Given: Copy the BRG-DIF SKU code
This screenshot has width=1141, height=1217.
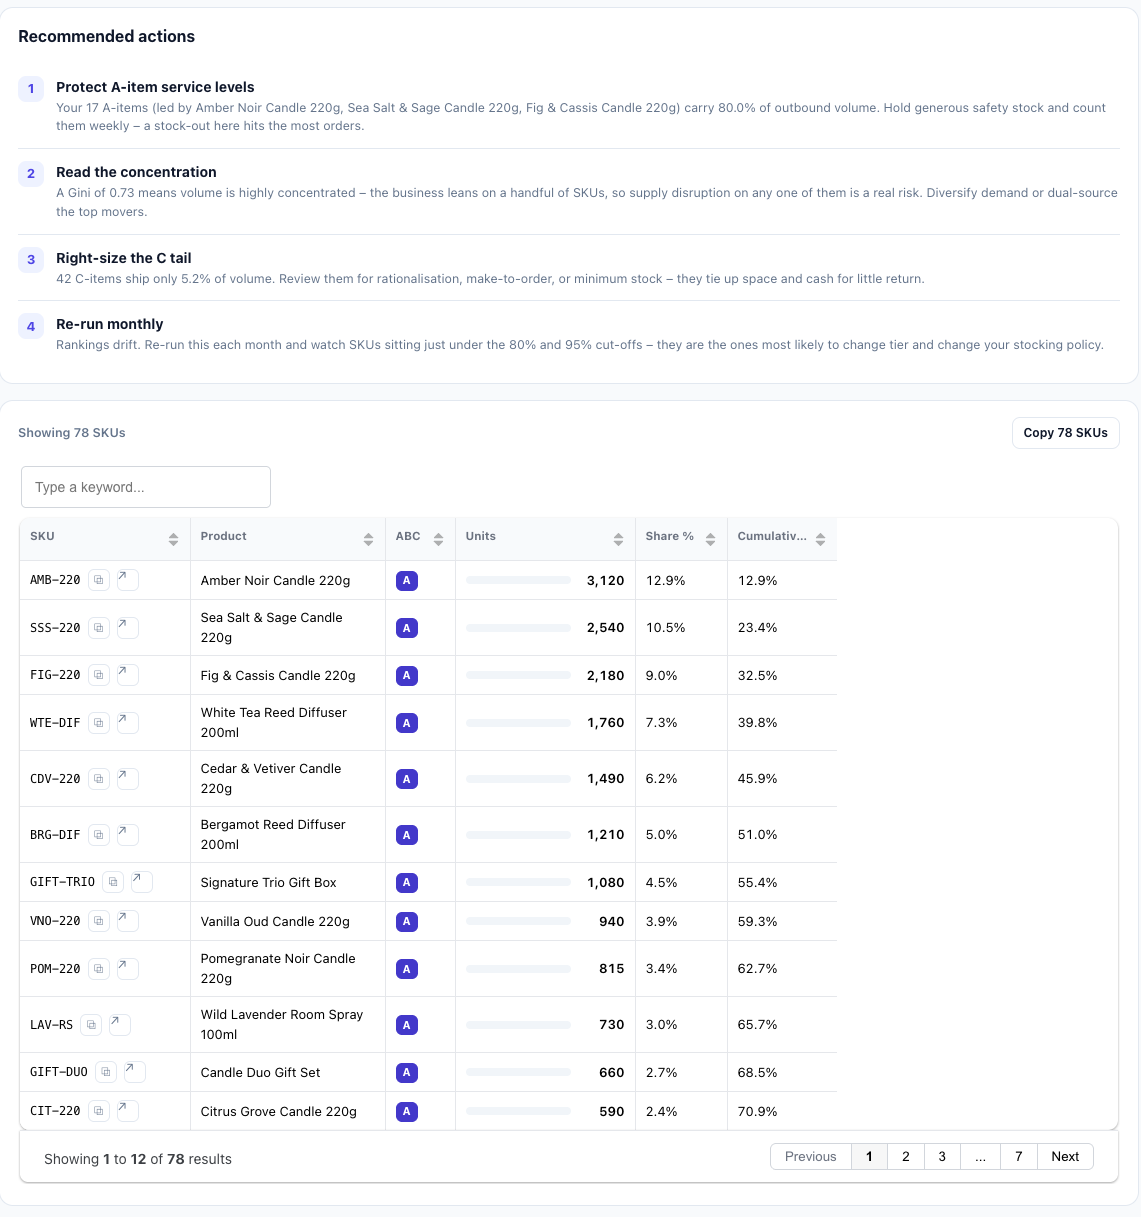Looking at the screenshot, I should (99, 834).
